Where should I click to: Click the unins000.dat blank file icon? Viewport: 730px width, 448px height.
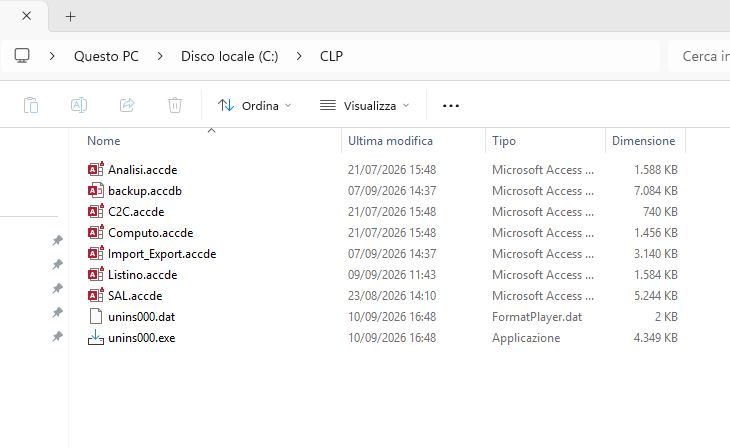(x=95, y=317)
